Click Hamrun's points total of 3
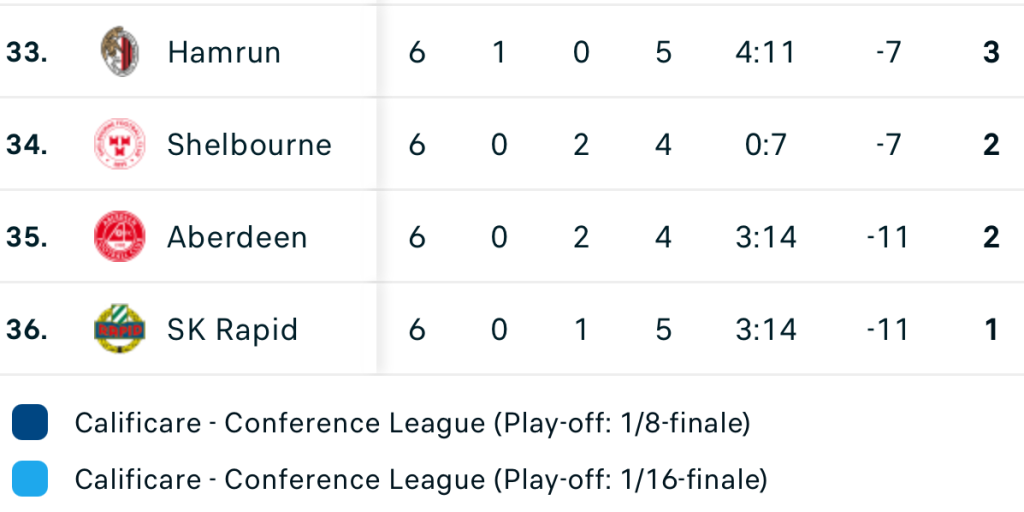This screenshot has height=512, width=1024. 991,52
